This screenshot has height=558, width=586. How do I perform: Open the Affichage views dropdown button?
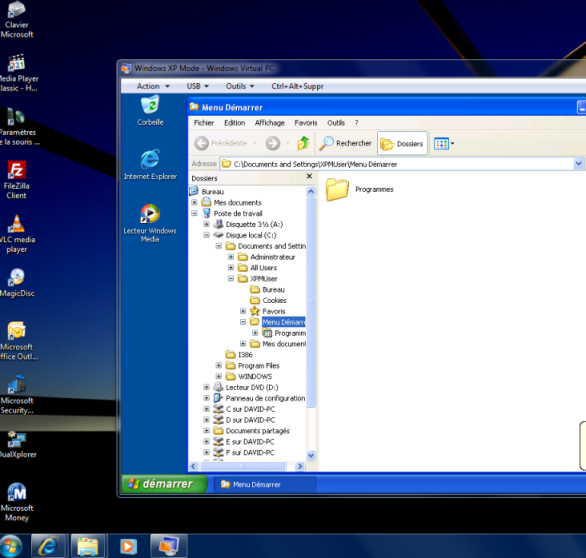click(x=444, y=143)
